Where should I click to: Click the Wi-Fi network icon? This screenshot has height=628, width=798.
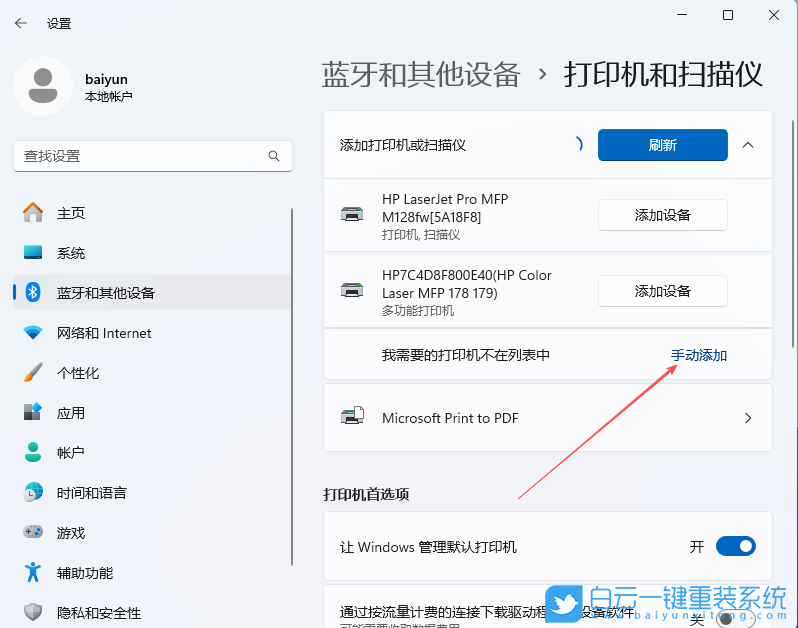pyautogui.click(x=33, y=333)
